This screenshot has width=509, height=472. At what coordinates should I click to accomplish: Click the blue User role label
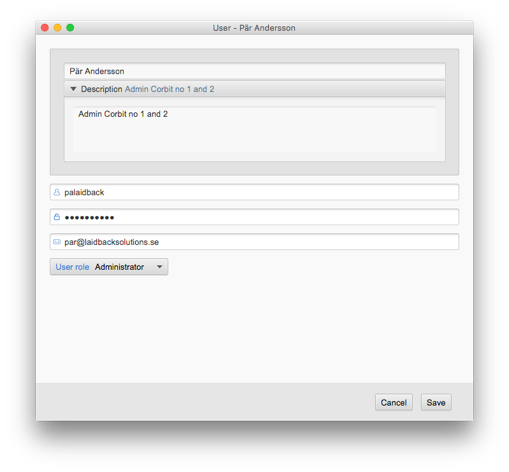[x=72, y=267]
